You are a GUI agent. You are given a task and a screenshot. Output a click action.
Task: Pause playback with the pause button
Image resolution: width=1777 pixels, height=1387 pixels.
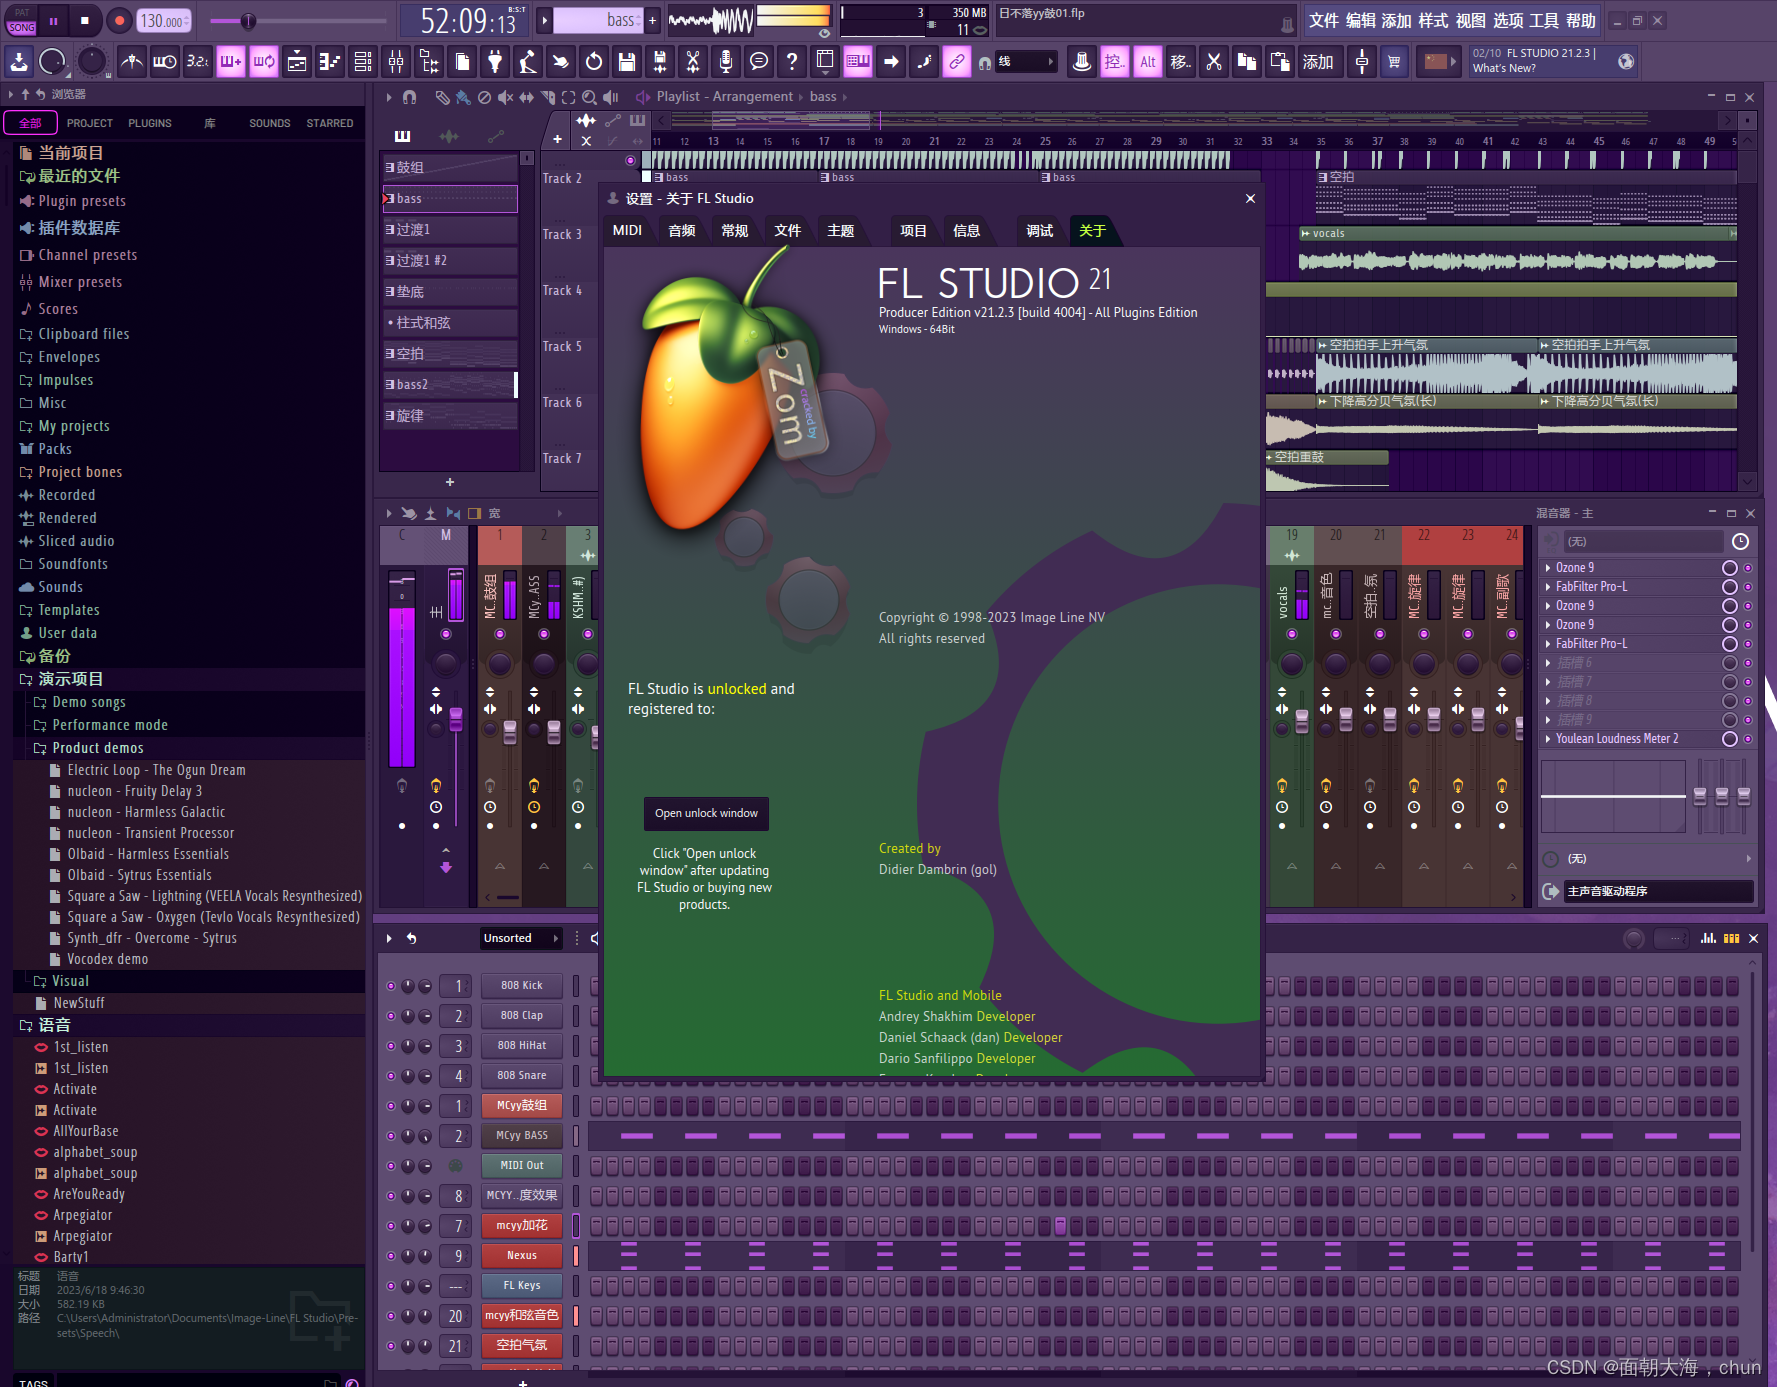coord(54,20)
